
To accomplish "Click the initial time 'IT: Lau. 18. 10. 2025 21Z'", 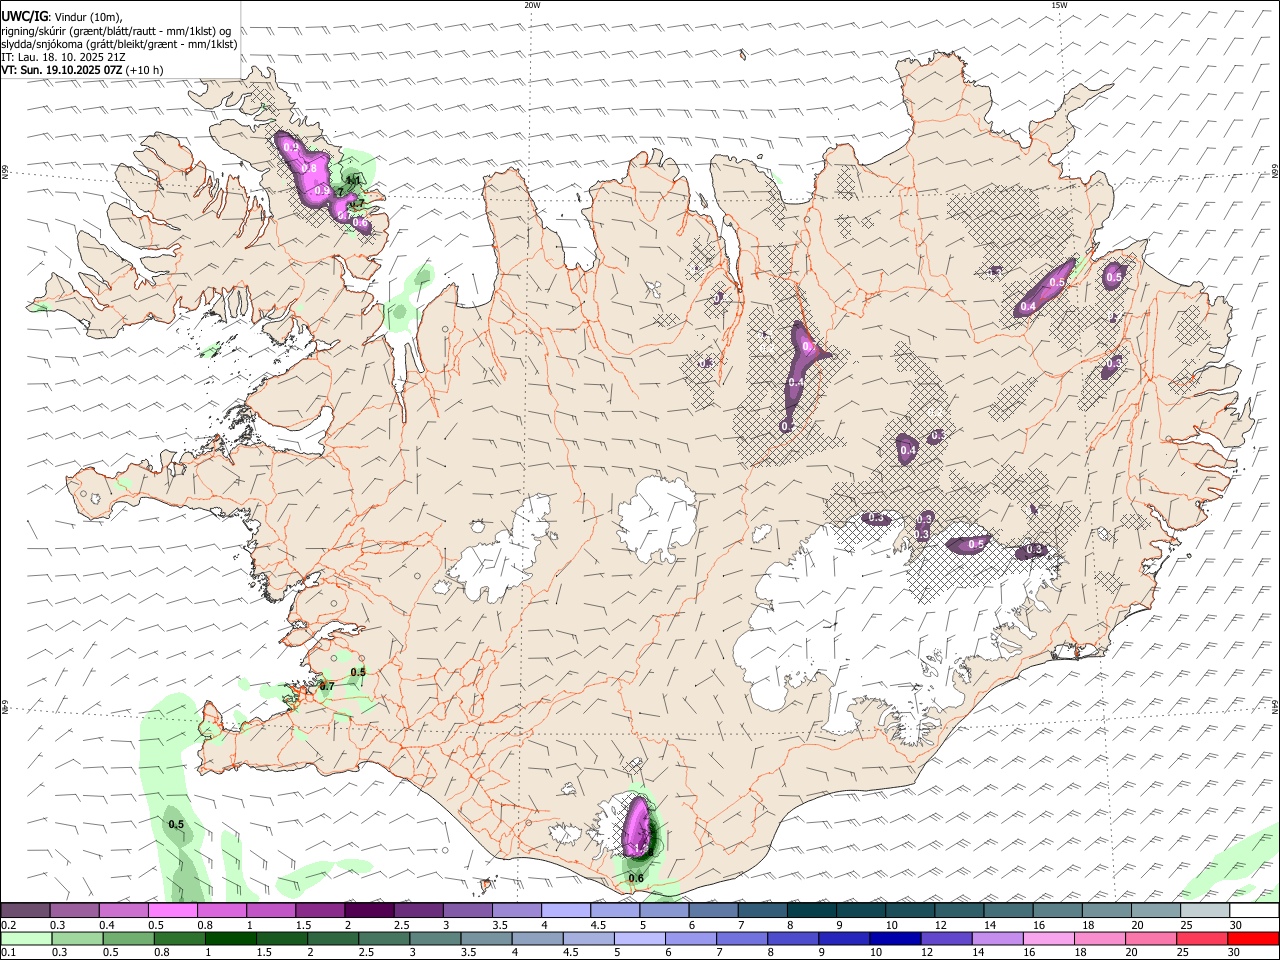I will pyautogui.click(x=64, y=58).
